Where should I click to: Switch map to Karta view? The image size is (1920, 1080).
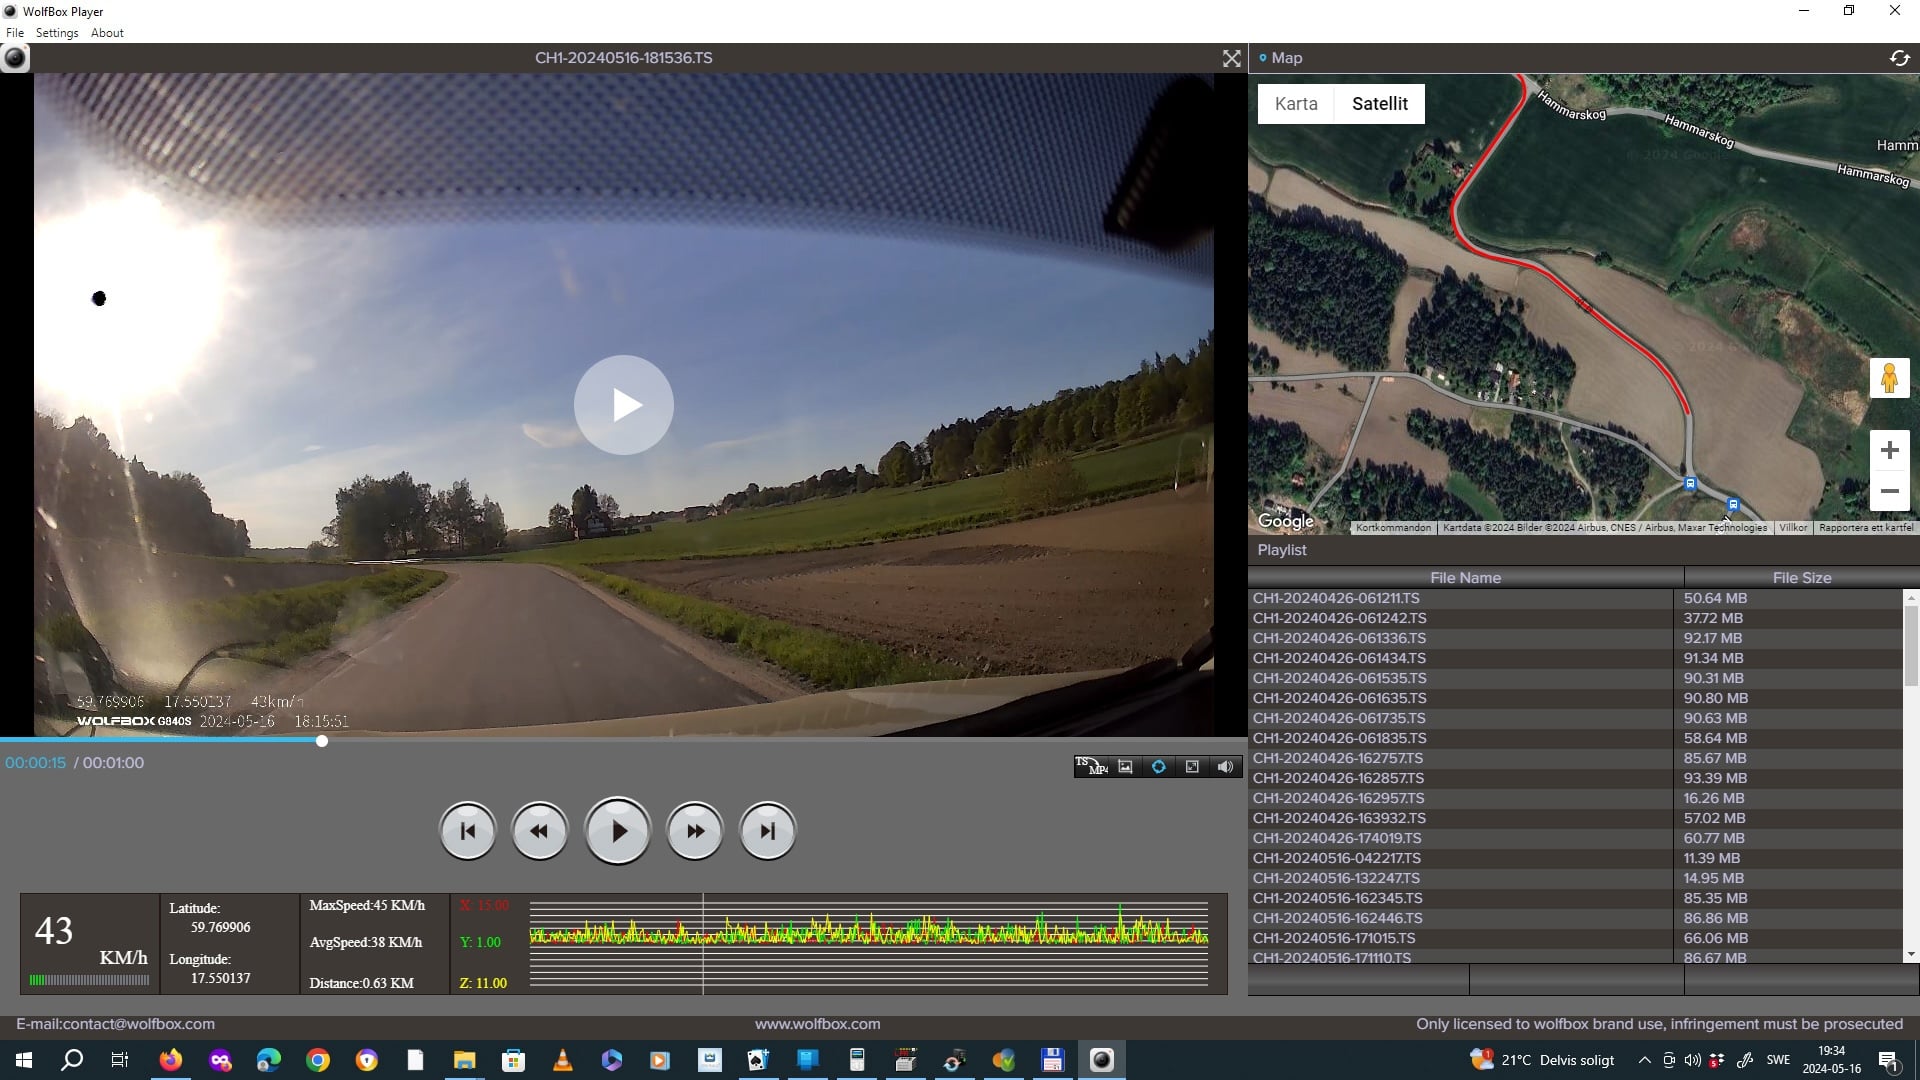[x=1296, y=104]
